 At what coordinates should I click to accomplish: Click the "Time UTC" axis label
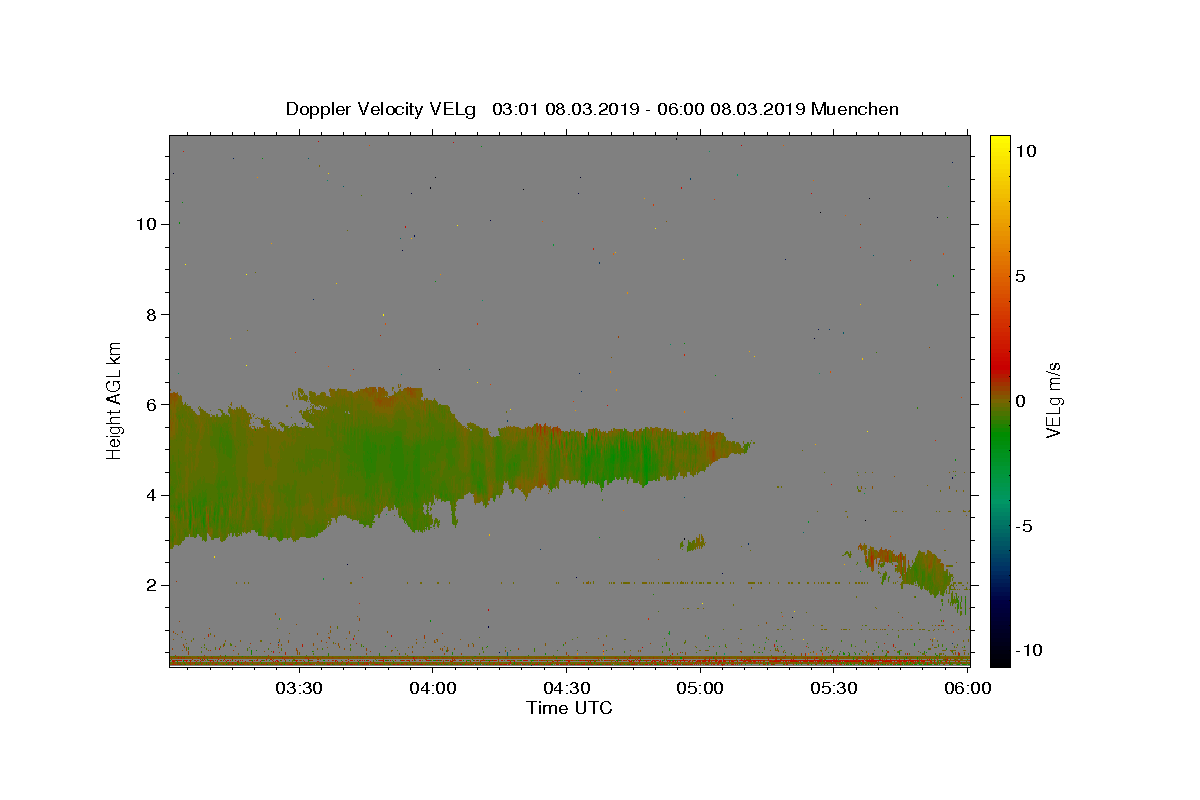(569, 708)
